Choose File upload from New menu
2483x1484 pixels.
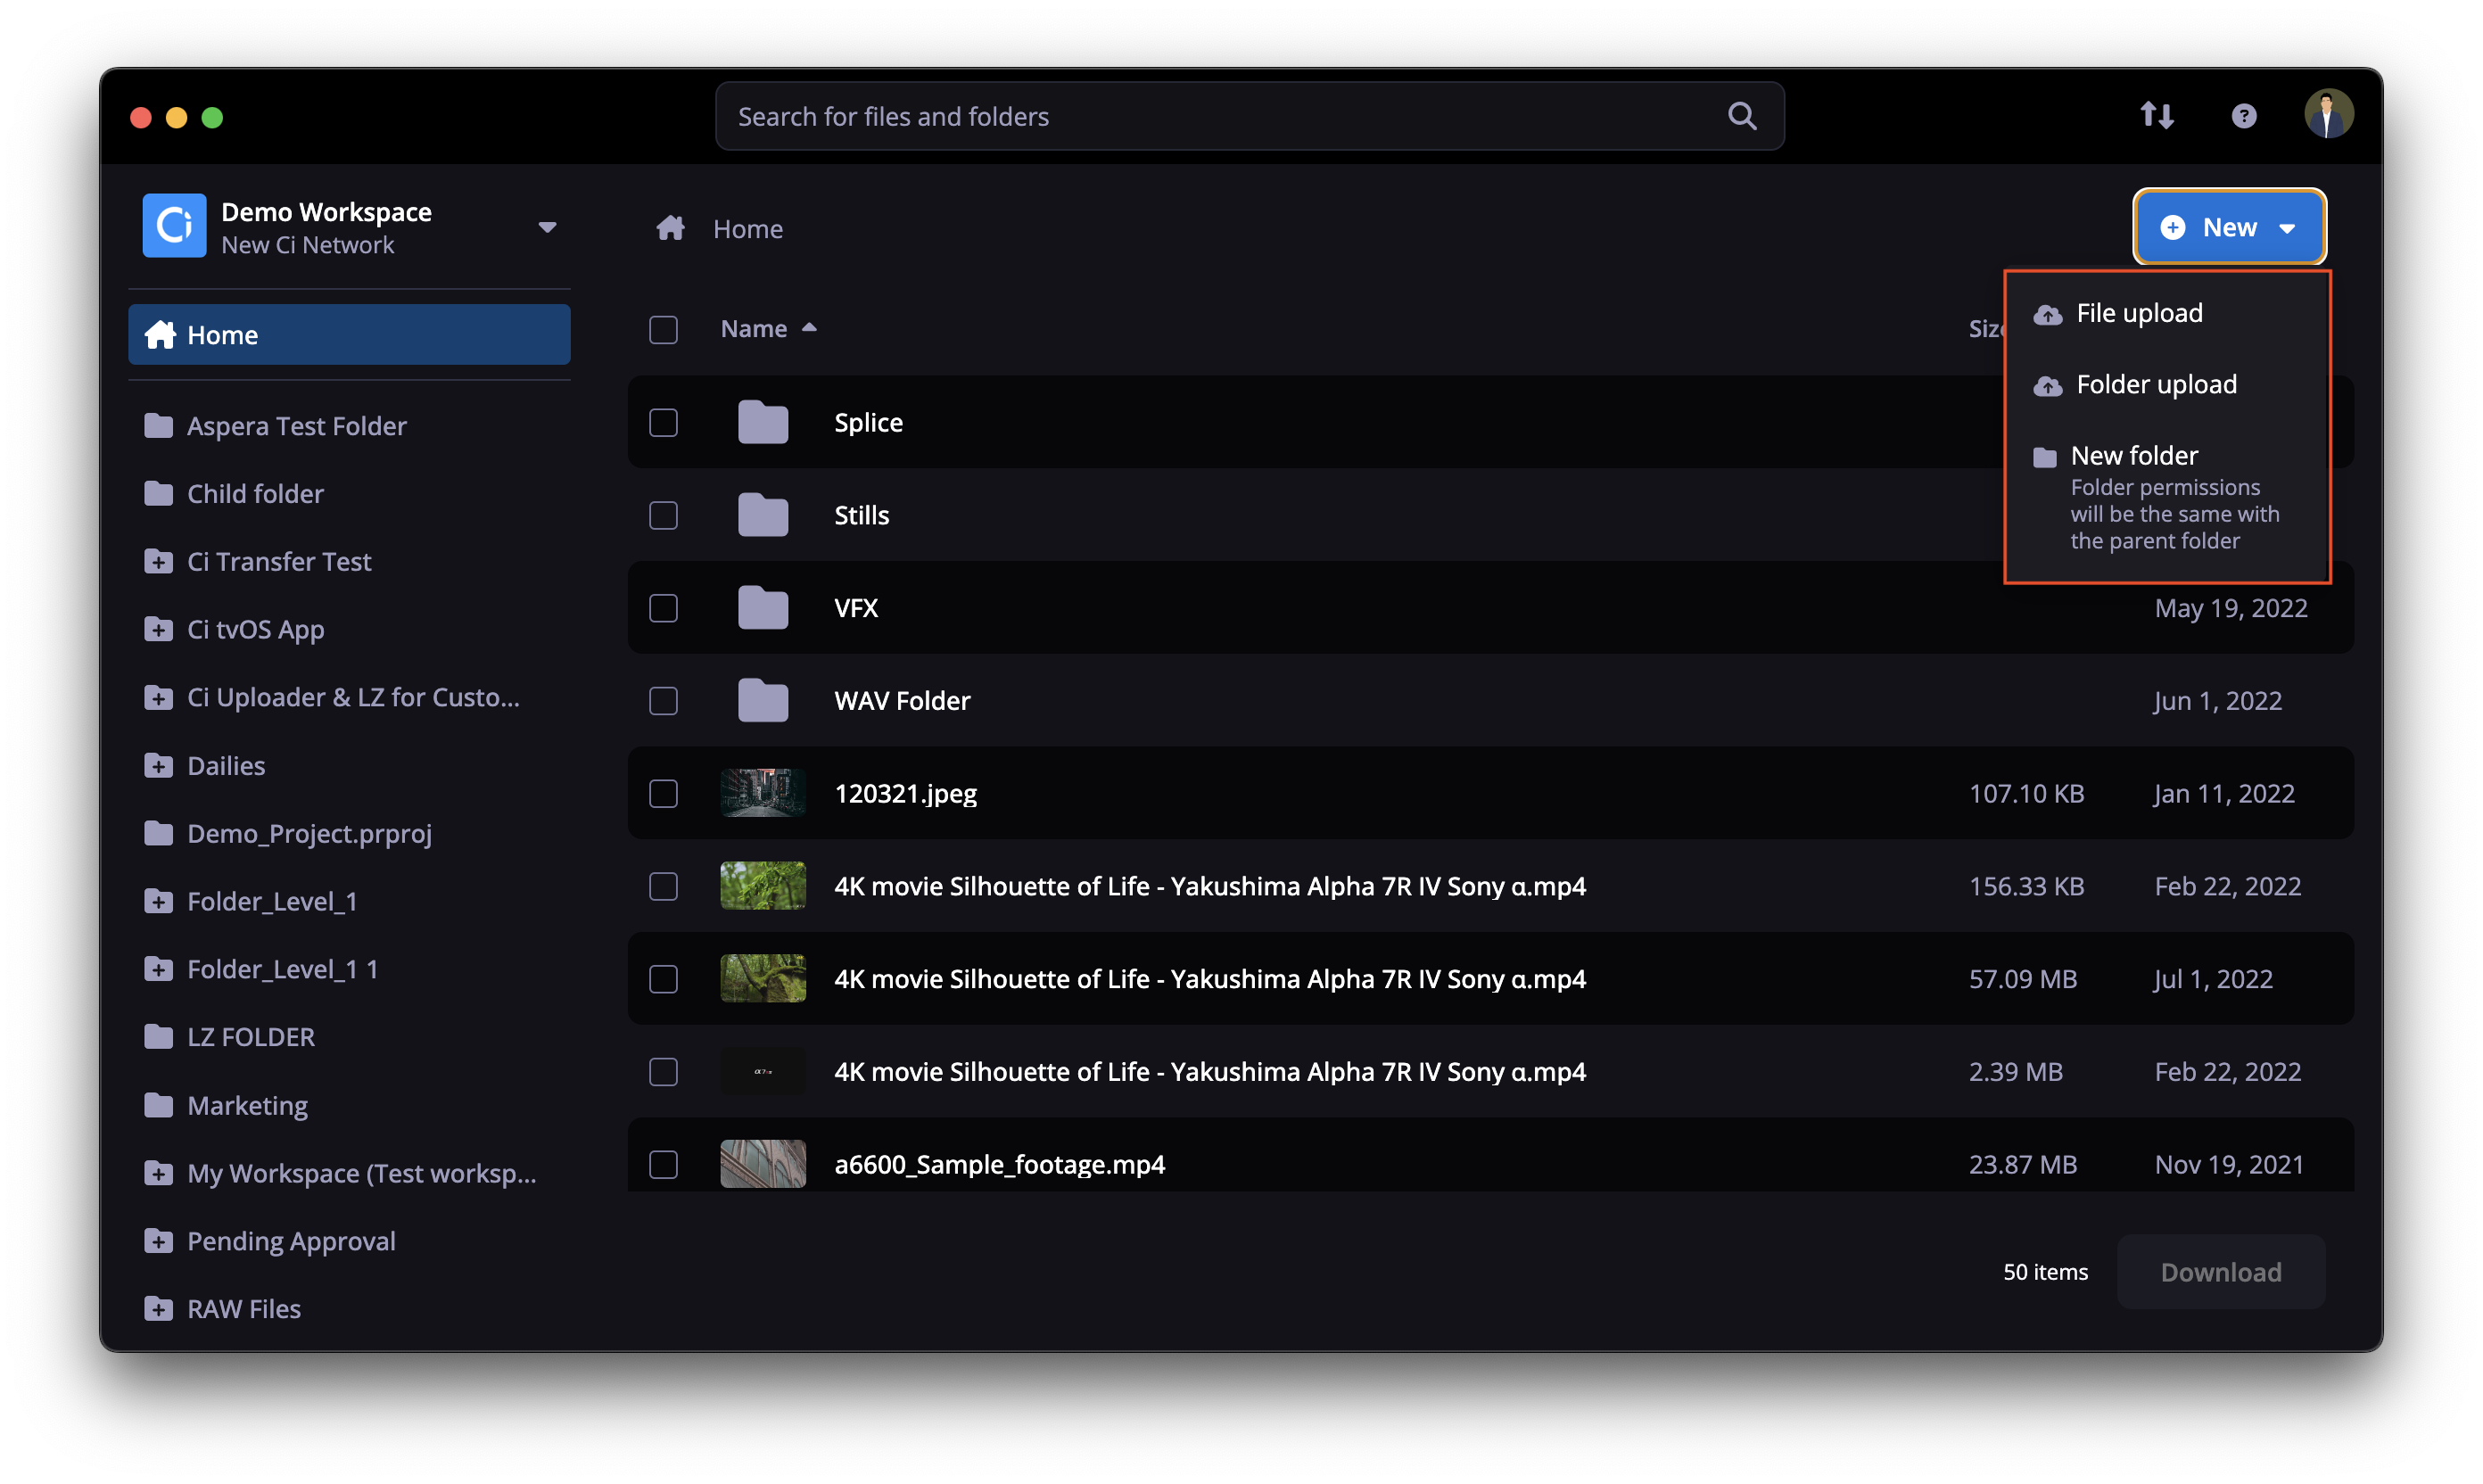(2166, 313)
